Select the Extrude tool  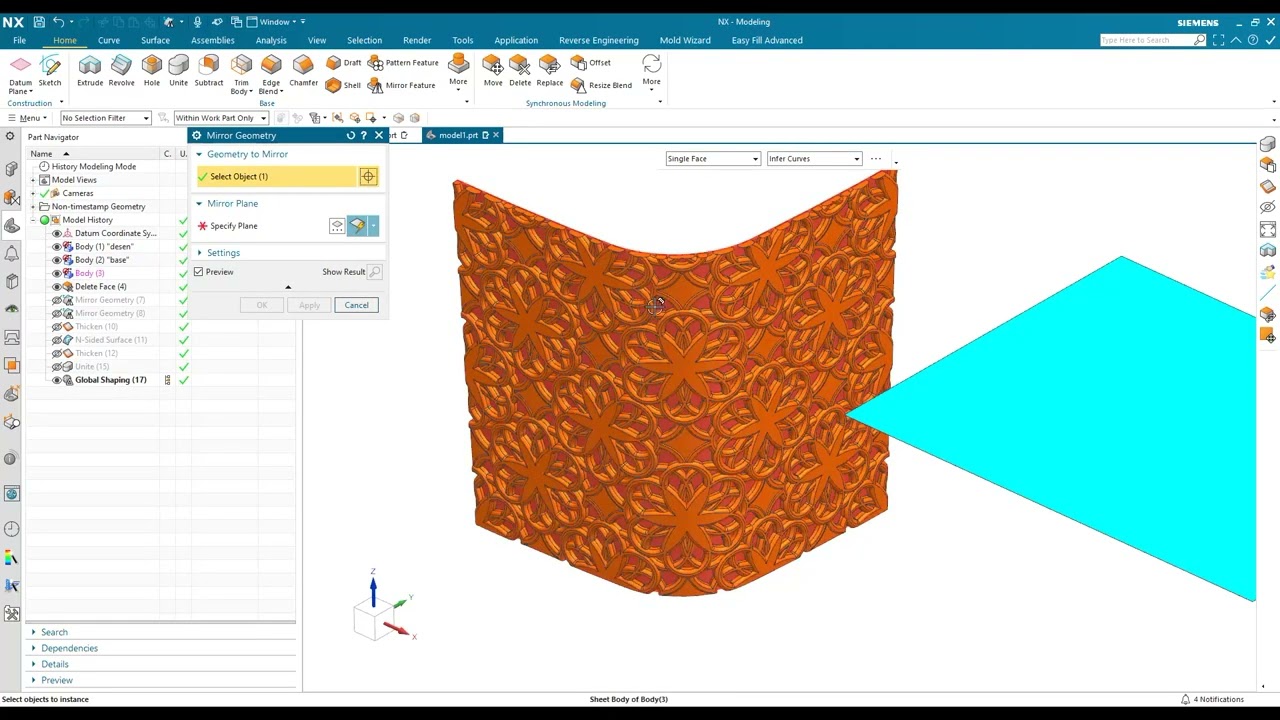[90, 71]
